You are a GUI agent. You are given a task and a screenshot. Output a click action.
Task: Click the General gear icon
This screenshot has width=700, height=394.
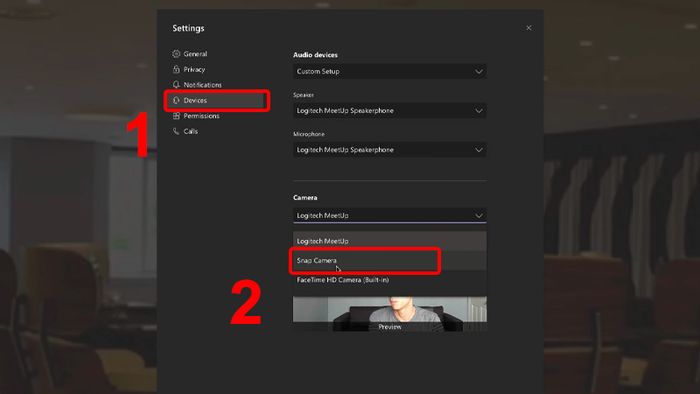click(x=176, y=54)
